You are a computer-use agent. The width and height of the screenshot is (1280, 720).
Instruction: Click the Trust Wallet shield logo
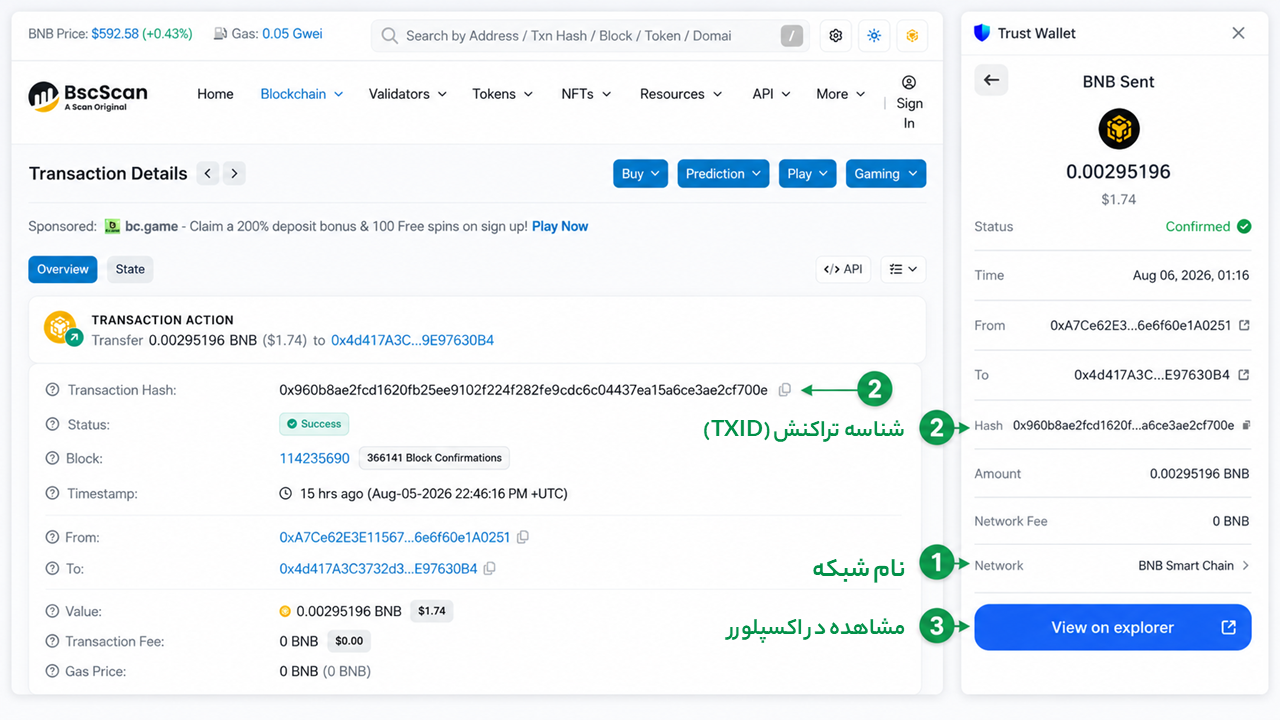point(982,33)
